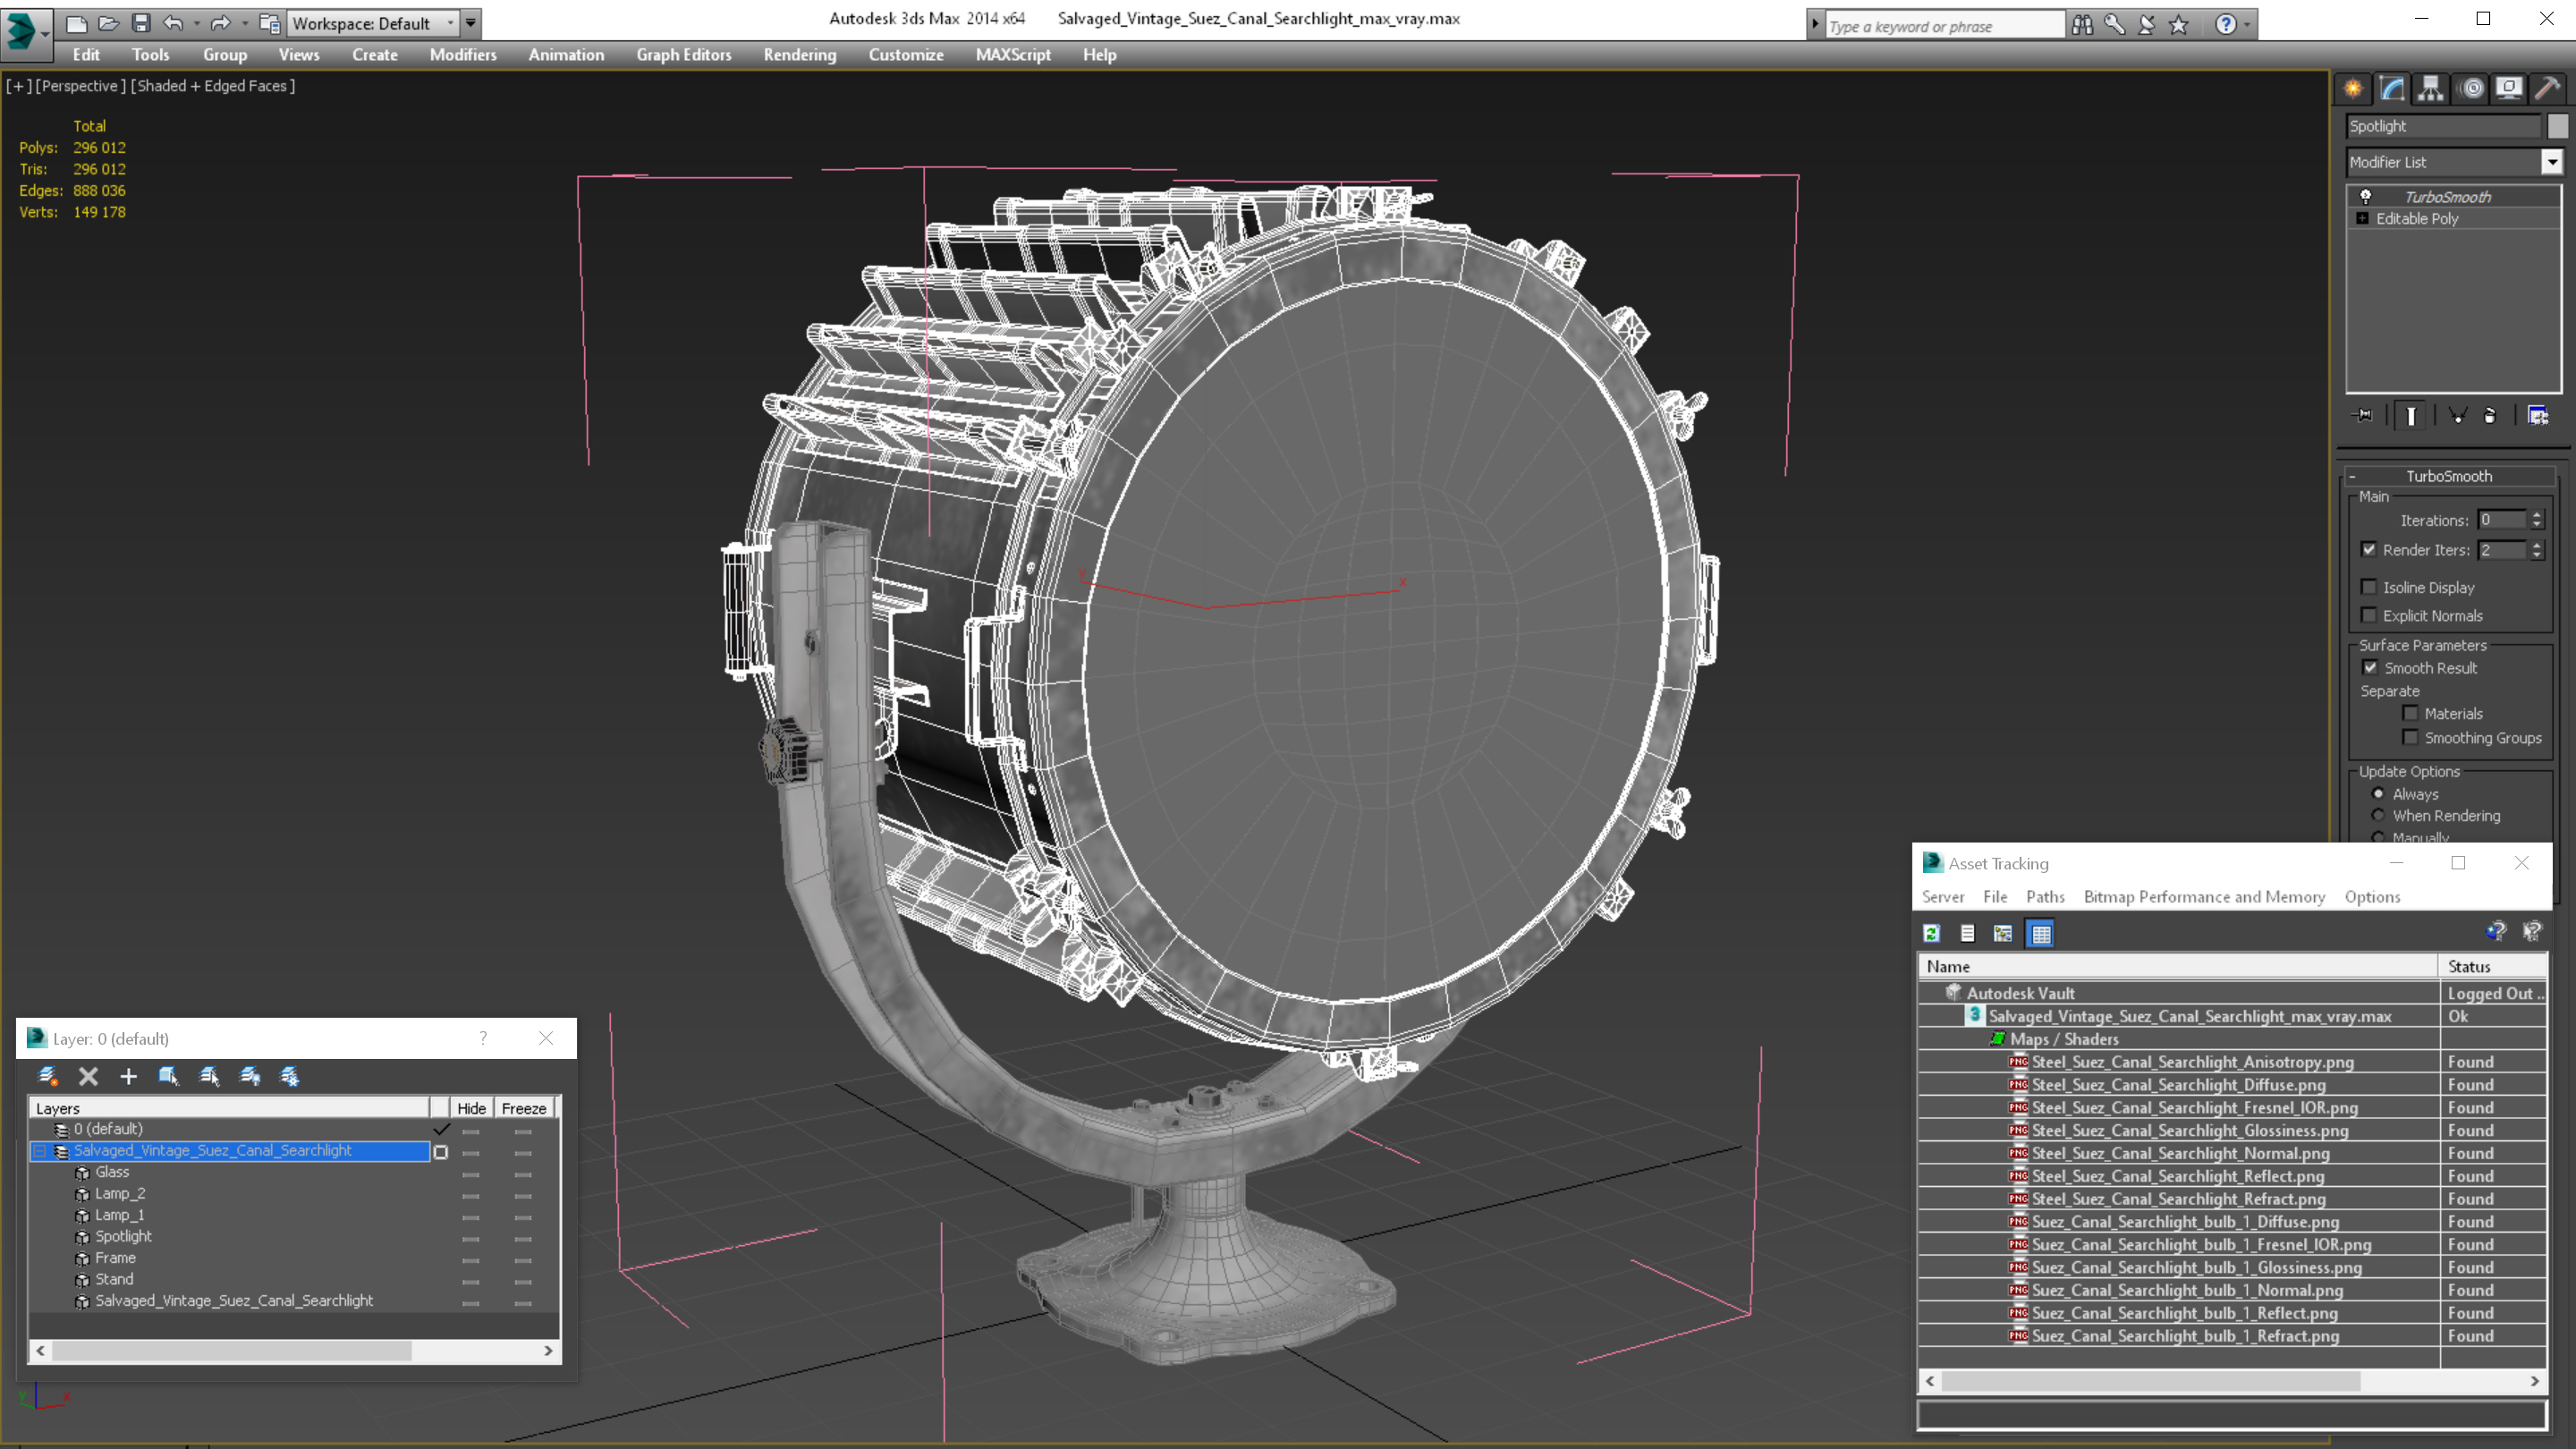2576x1449 pixels.
Task: Enable Separate by Smoothing Groups checkbox
Action: [2410, 737]
